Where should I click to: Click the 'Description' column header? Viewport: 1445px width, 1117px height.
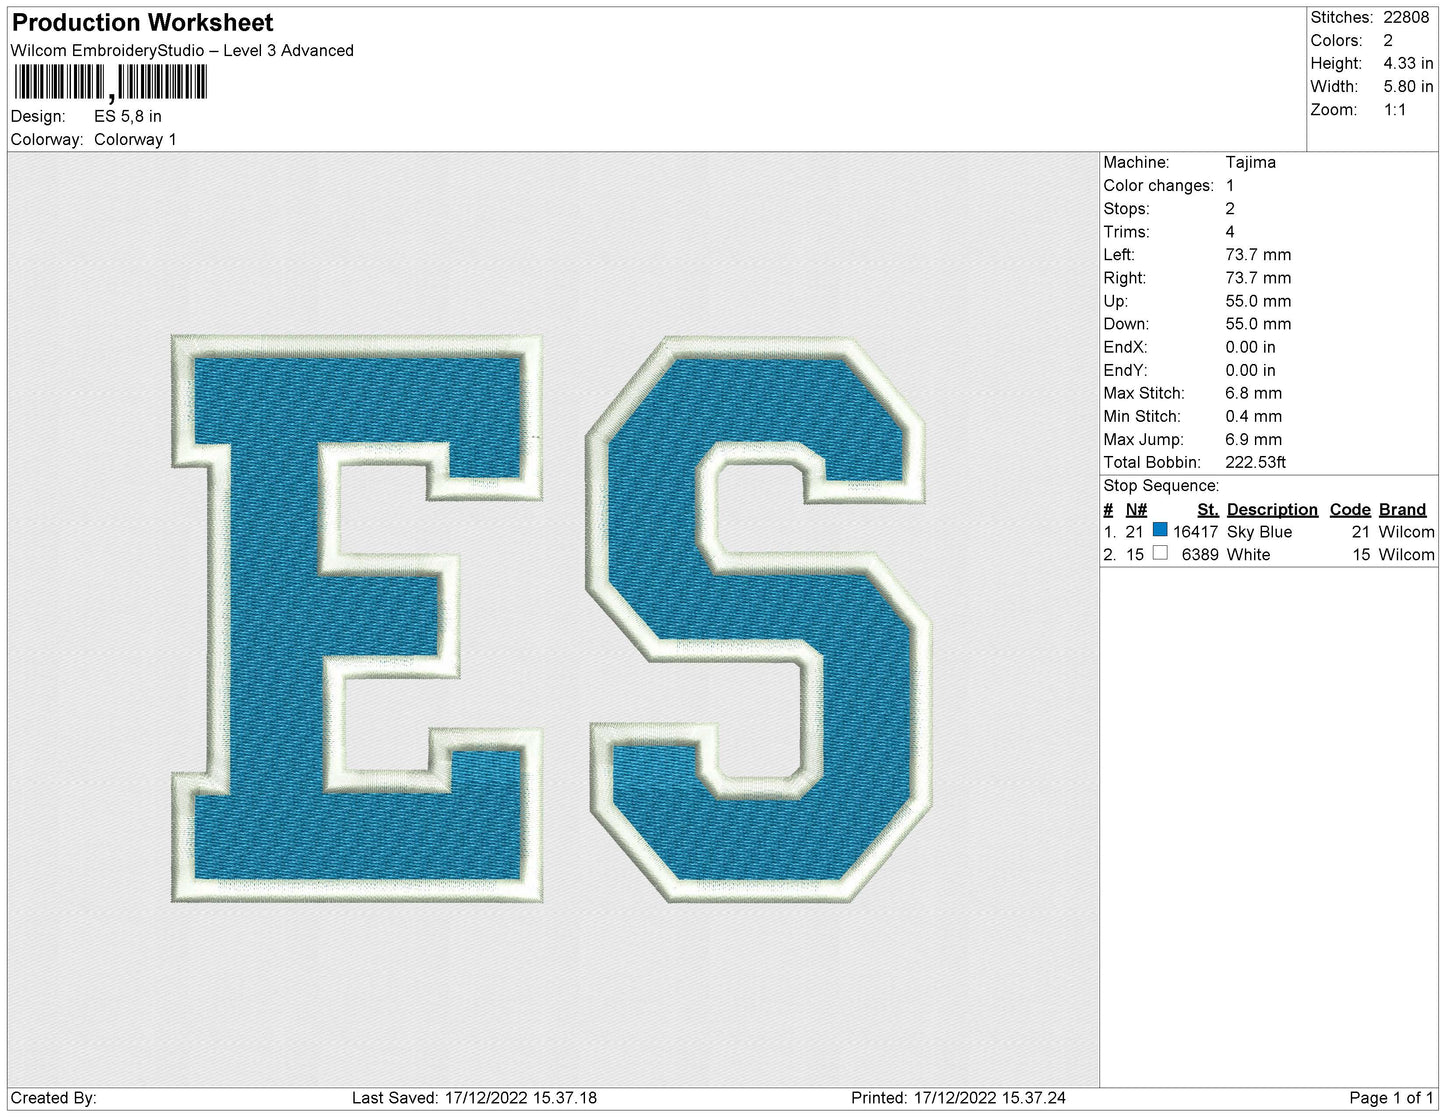[x=1272, y=510]
